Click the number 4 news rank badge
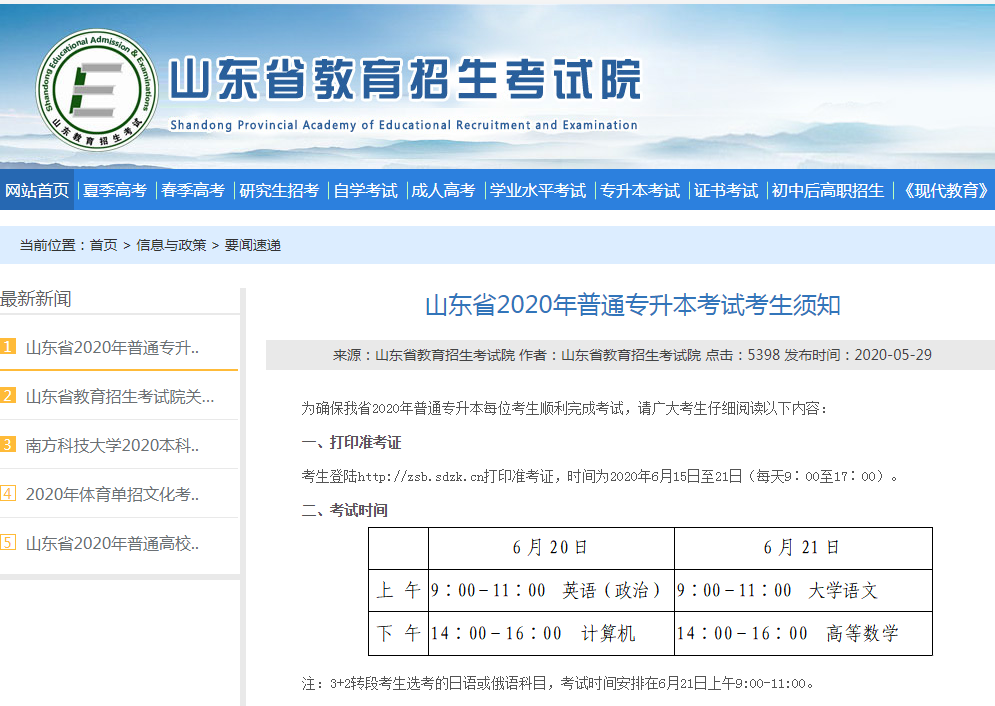The height and width of the screenshot is (706, 995). click(8, 493)
